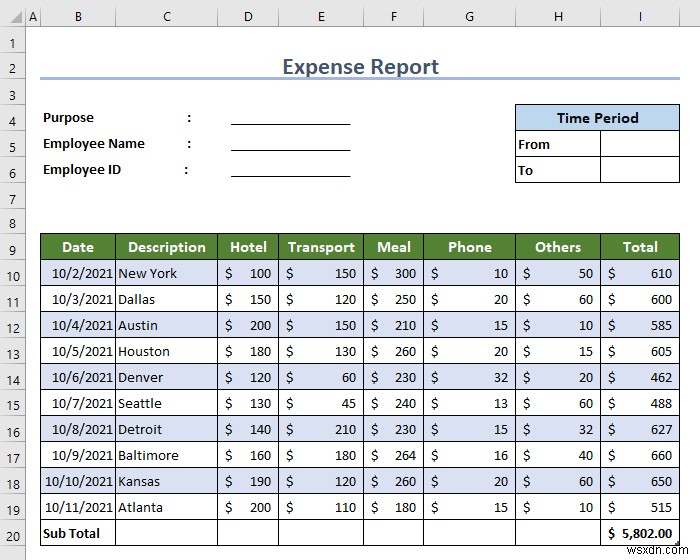Viewport: 700px width, 560px height.
Task: Click the Transport column heading
Action: [x=321, y=247]
